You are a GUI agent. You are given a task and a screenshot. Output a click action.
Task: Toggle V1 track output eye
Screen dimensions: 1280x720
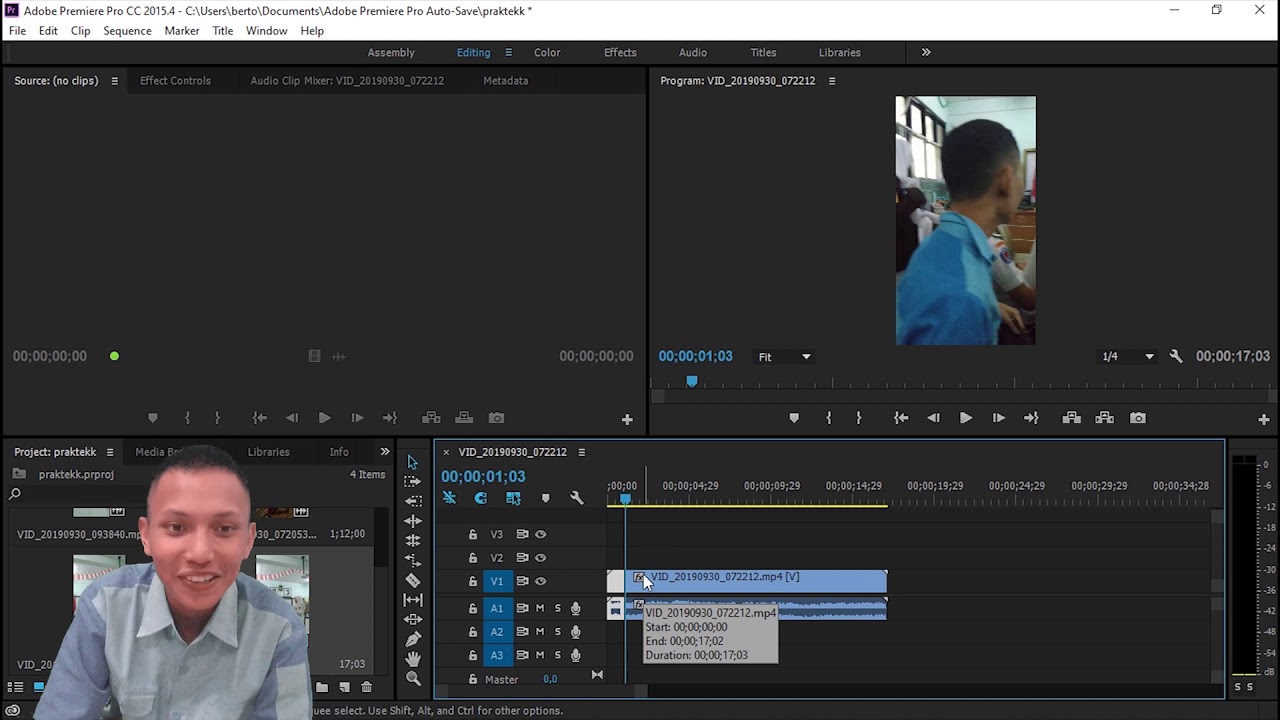click(540, 581)
